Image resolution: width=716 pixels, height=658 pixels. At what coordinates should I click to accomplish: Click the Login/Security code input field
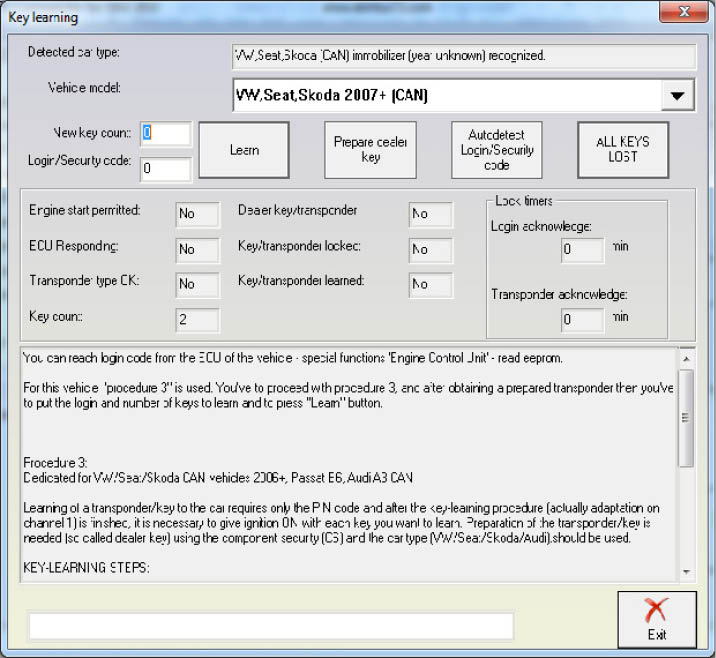[165, 169]
